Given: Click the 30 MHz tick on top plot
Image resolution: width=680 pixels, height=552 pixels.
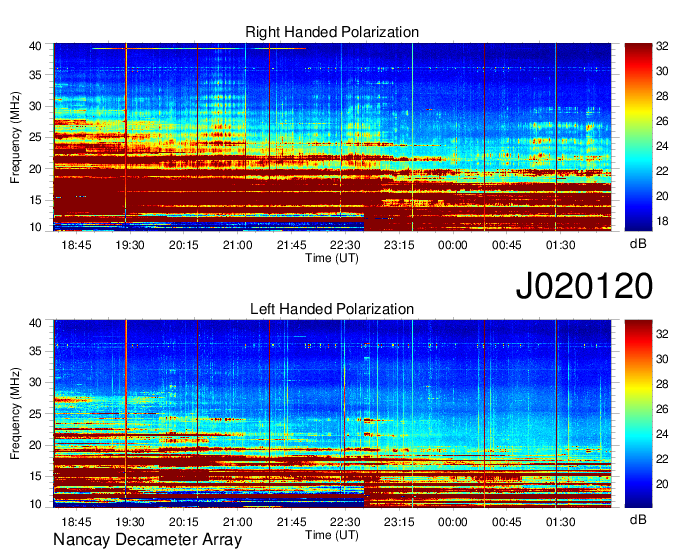Looking at the screenshot, I should click(36, 106).
